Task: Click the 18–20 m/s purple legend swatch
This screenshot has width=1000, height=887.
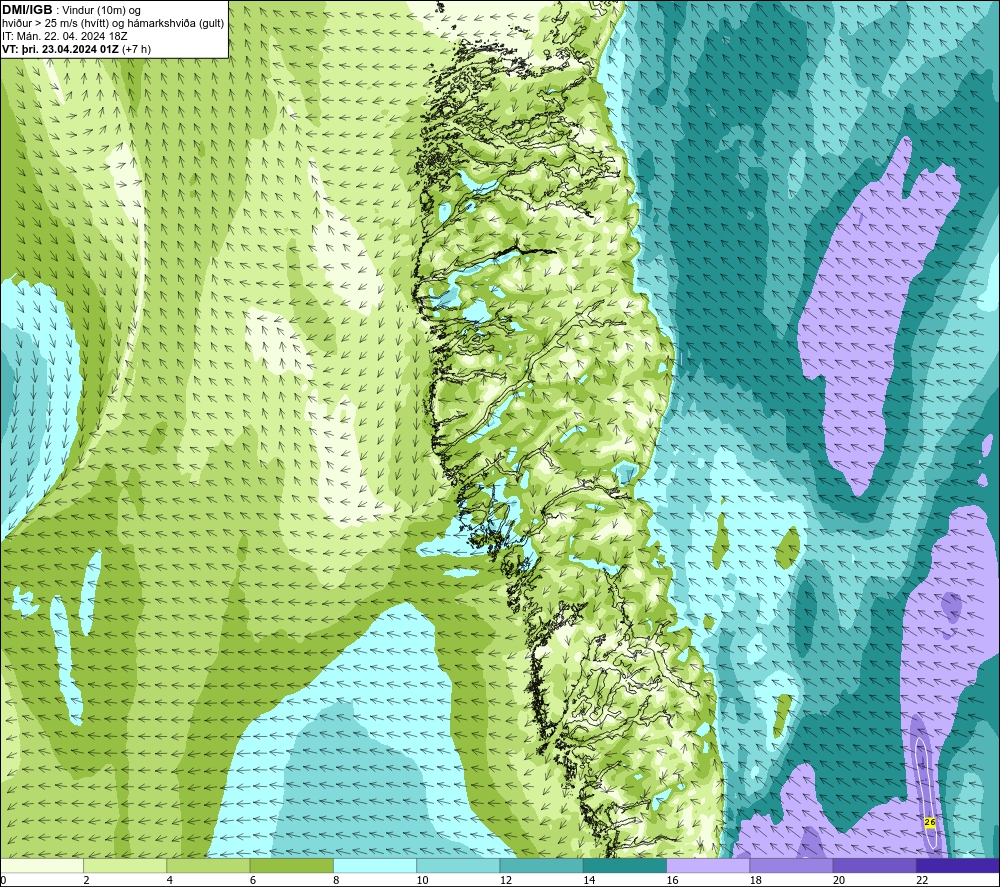Action: coord(791,865)
